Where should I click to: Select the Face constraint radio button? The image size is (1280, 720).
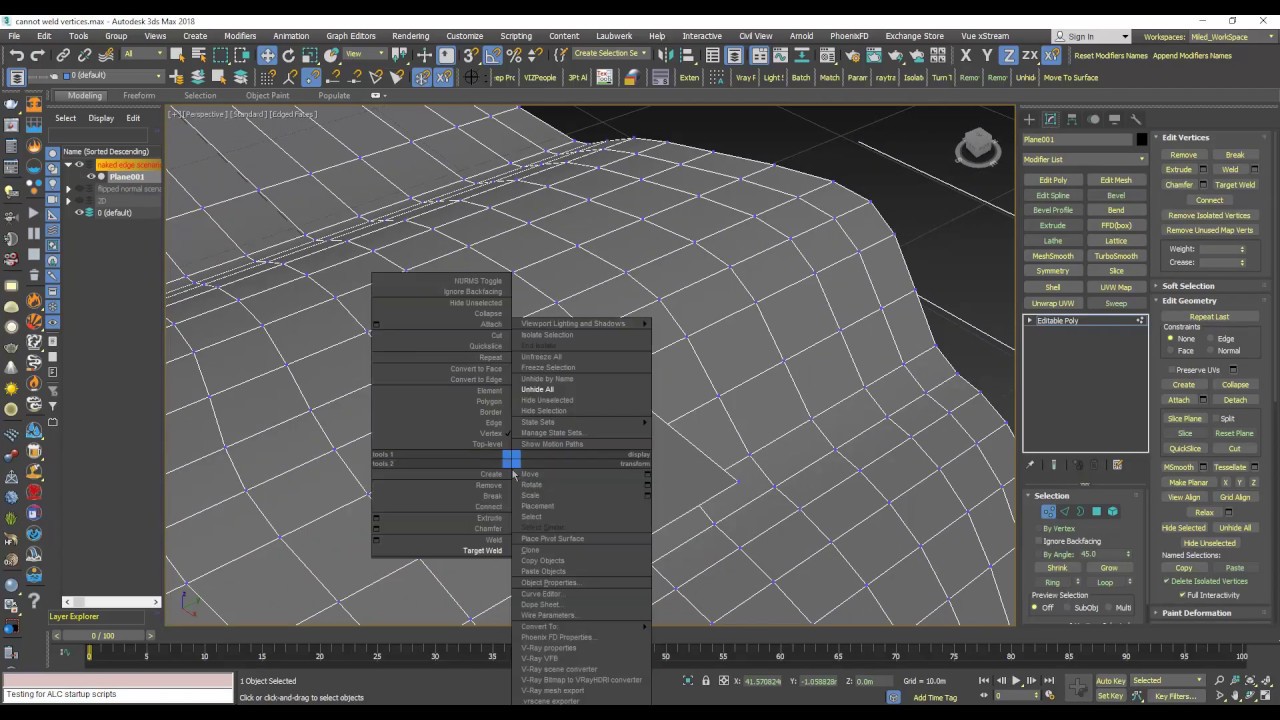[1171, 351]
